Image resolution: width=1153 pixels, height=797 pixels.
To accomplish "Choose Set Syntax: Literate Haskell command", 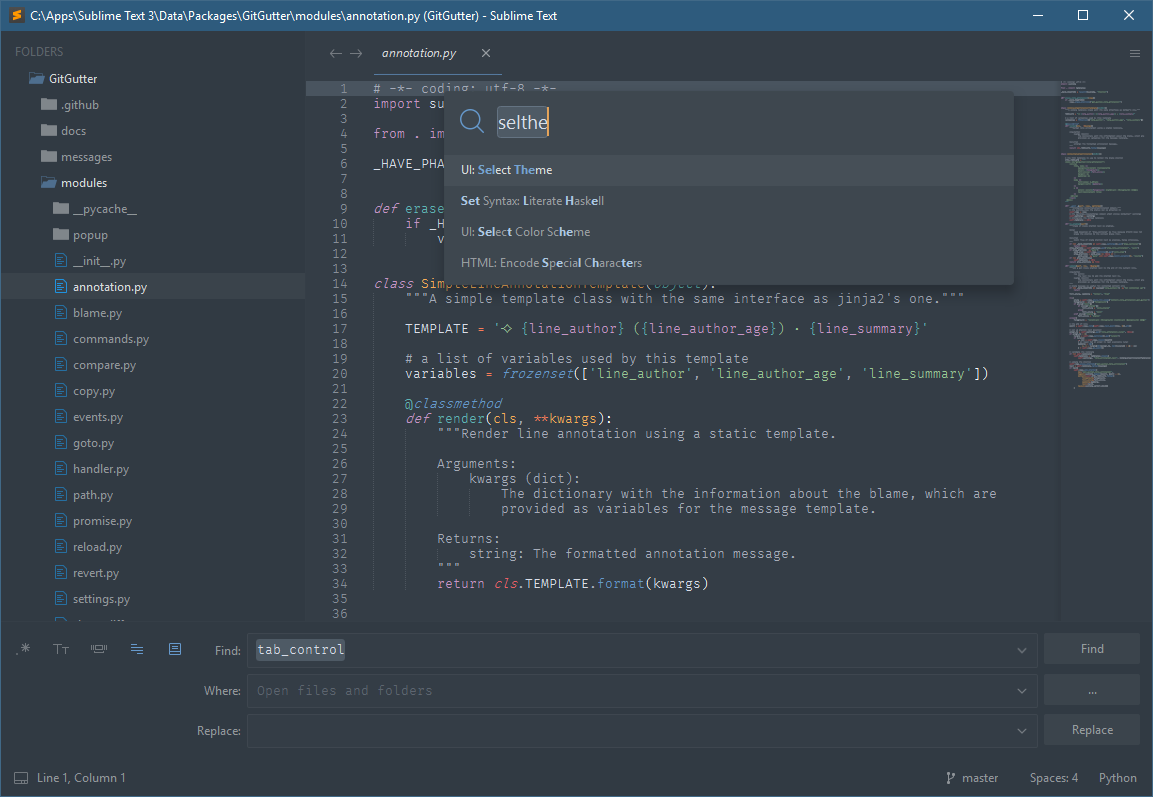I will (x=729, y=201).
